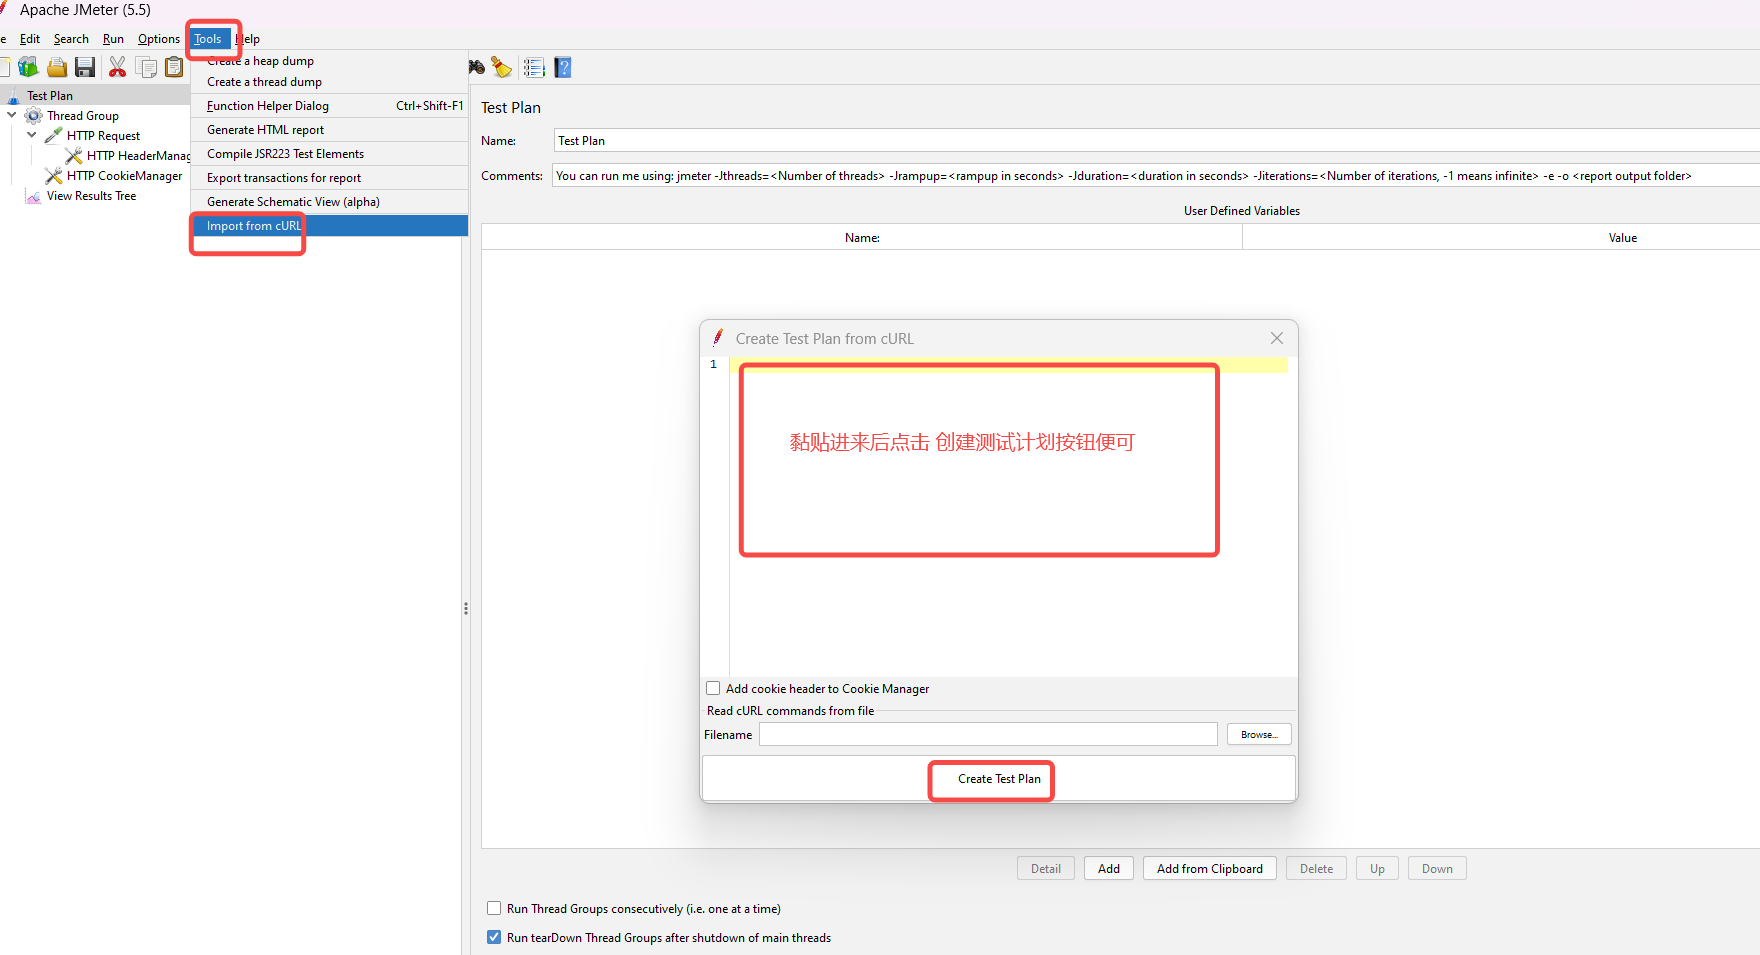This screenshot has height=955, width=1760.
Task: Choose Export transactions for report
Action: click(329, 178)
